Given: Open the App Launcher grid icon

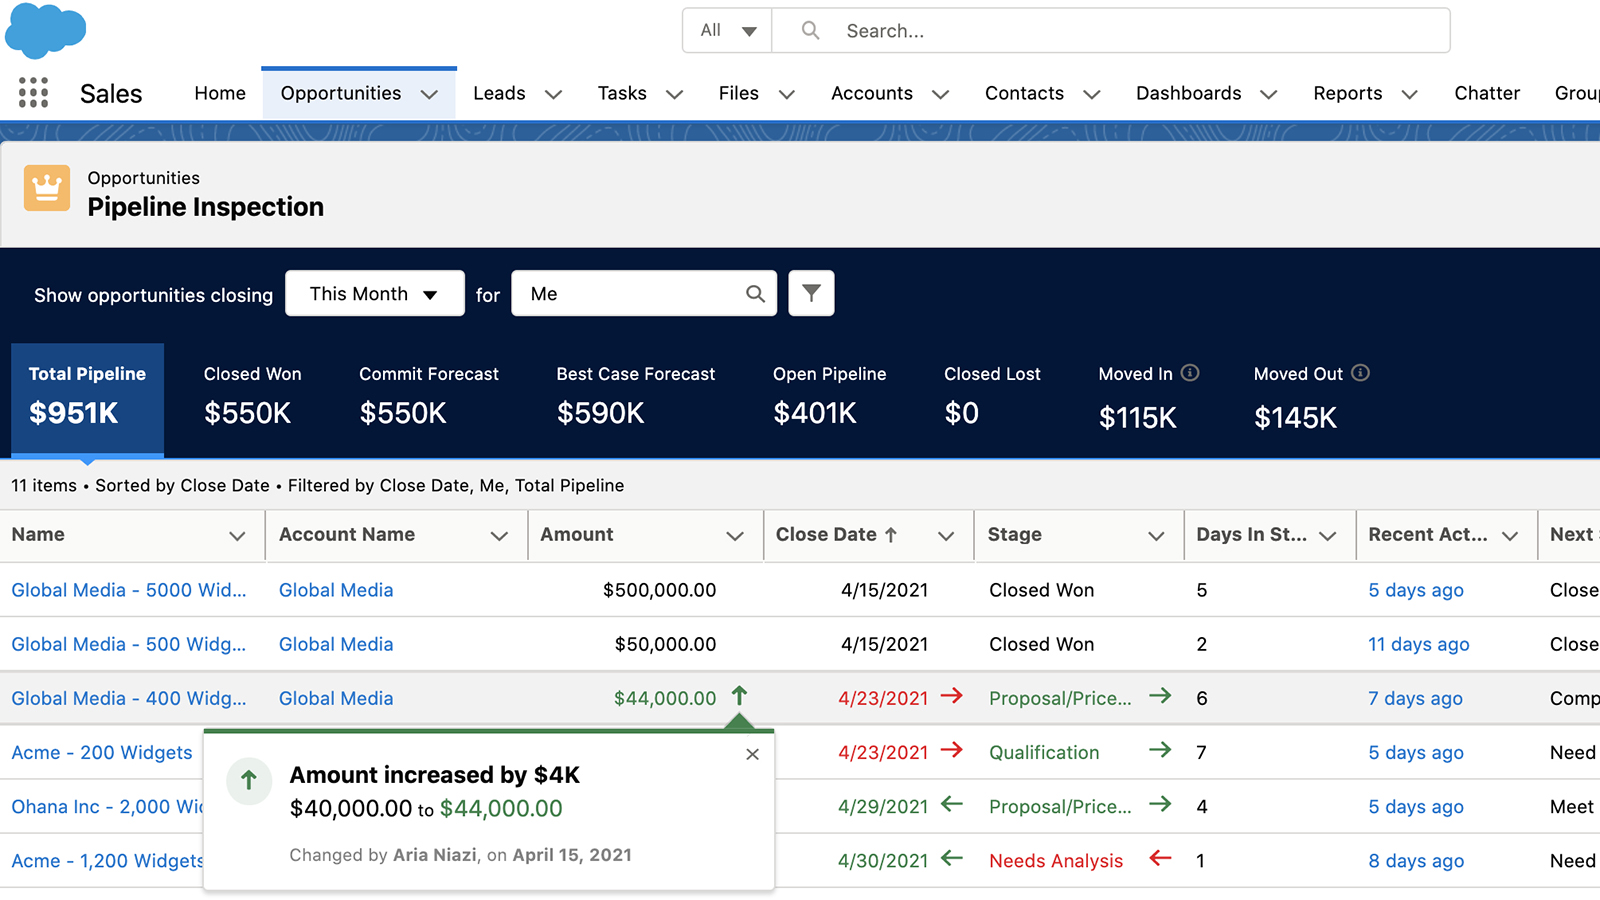Looking at the screenshot, I should coord(33,92).
